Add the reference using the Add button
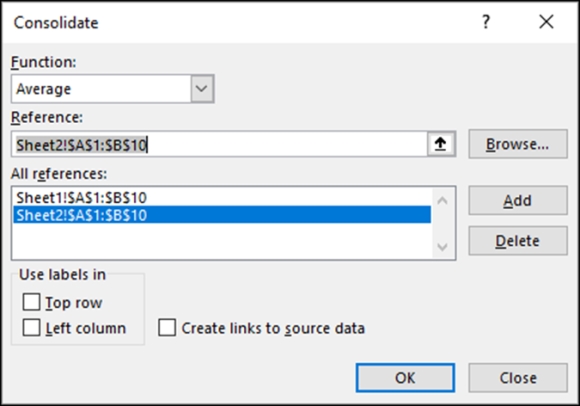Viewport: 580px width, 406px height. (x=518, y=200)
